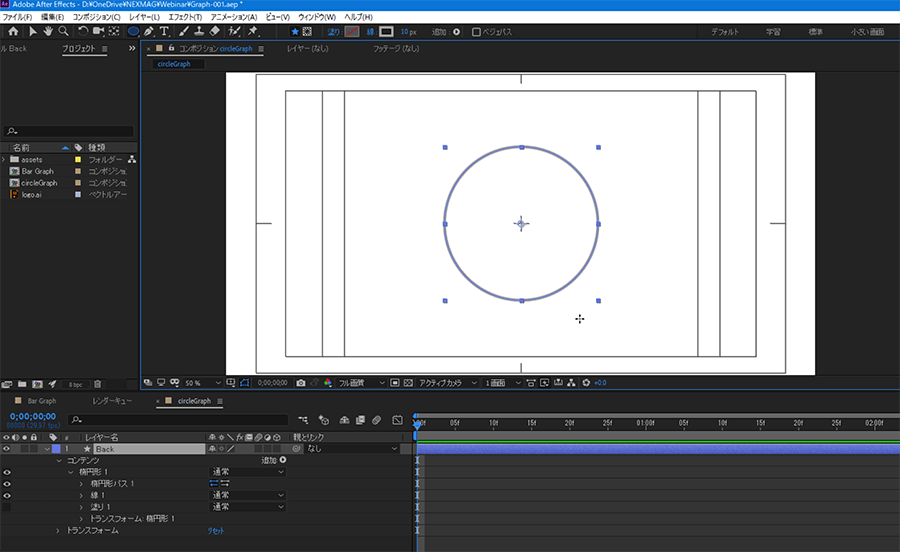
Task: Expand the 塗り 1 property group
Action: (82, 507)
